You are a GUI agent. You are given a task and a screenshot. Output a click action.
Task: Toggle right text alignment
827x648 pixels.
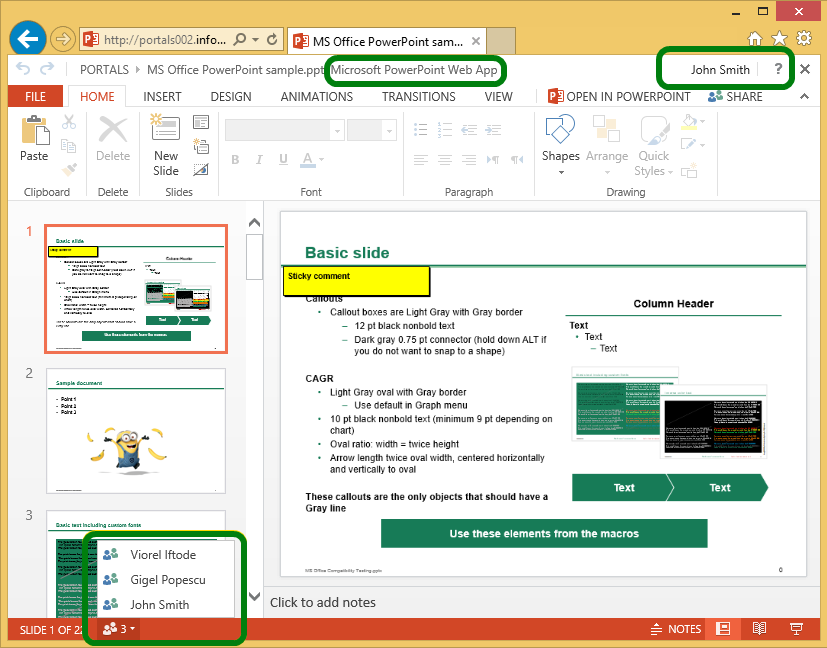(x=469, y=160)
